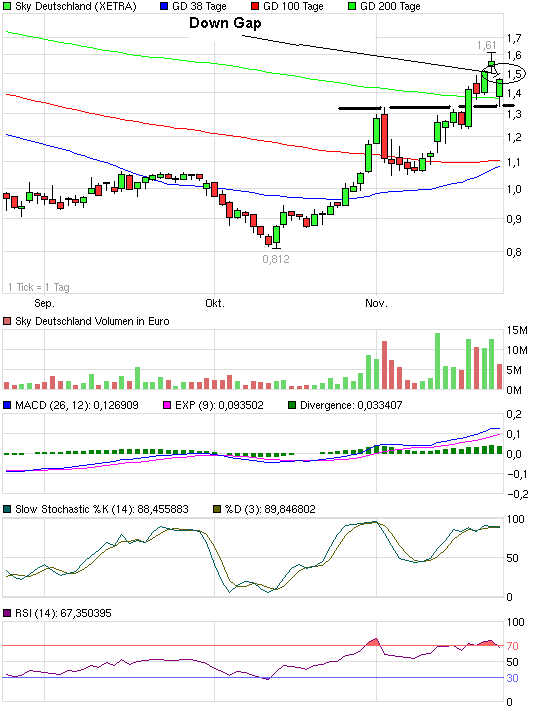Click the 'Down Gap' chart title
The image size is (545, 710).
point(225,23)
